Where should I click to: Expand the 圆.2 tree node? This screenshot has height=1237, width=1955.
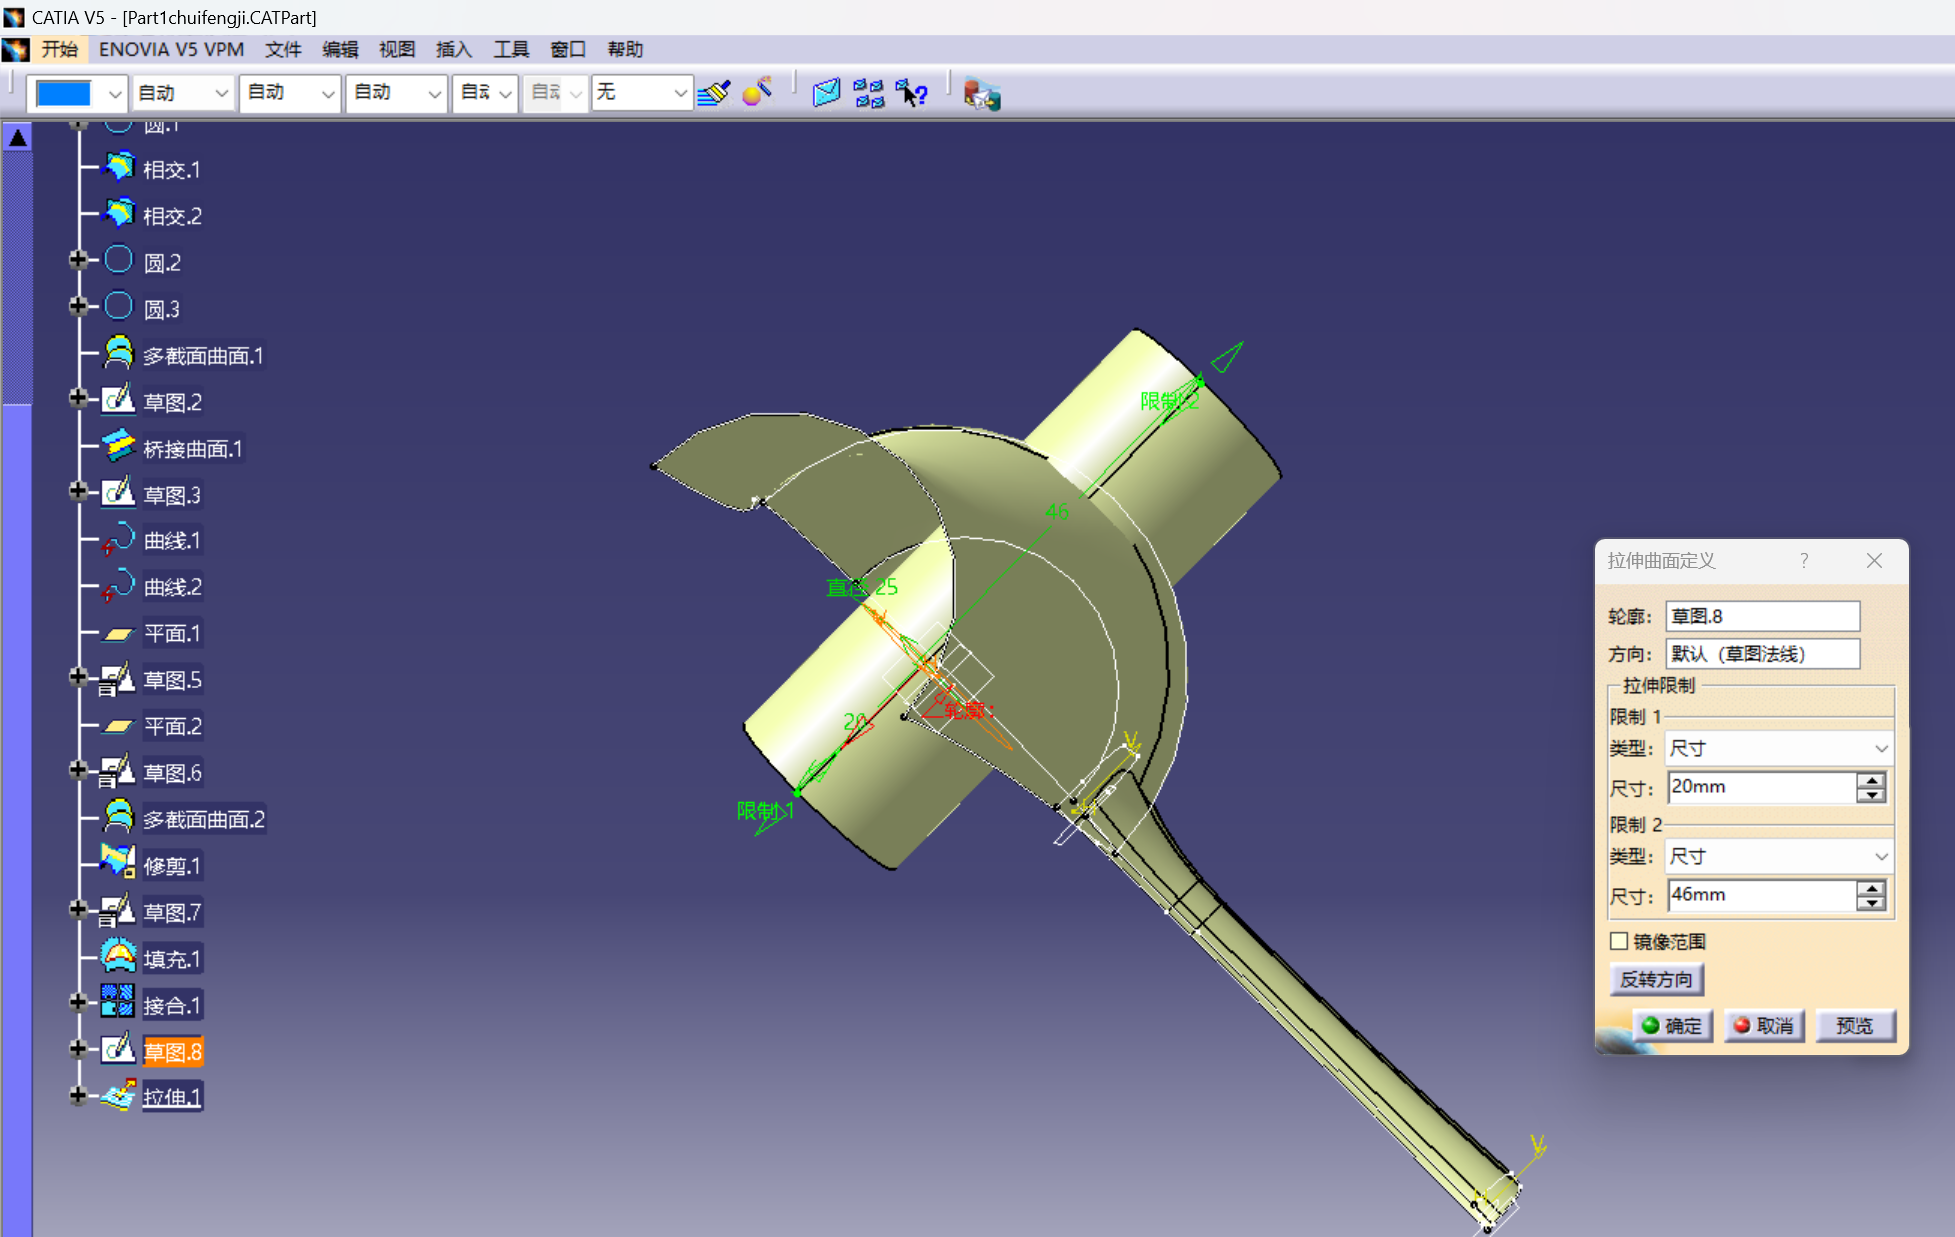(x=78, y=260)
